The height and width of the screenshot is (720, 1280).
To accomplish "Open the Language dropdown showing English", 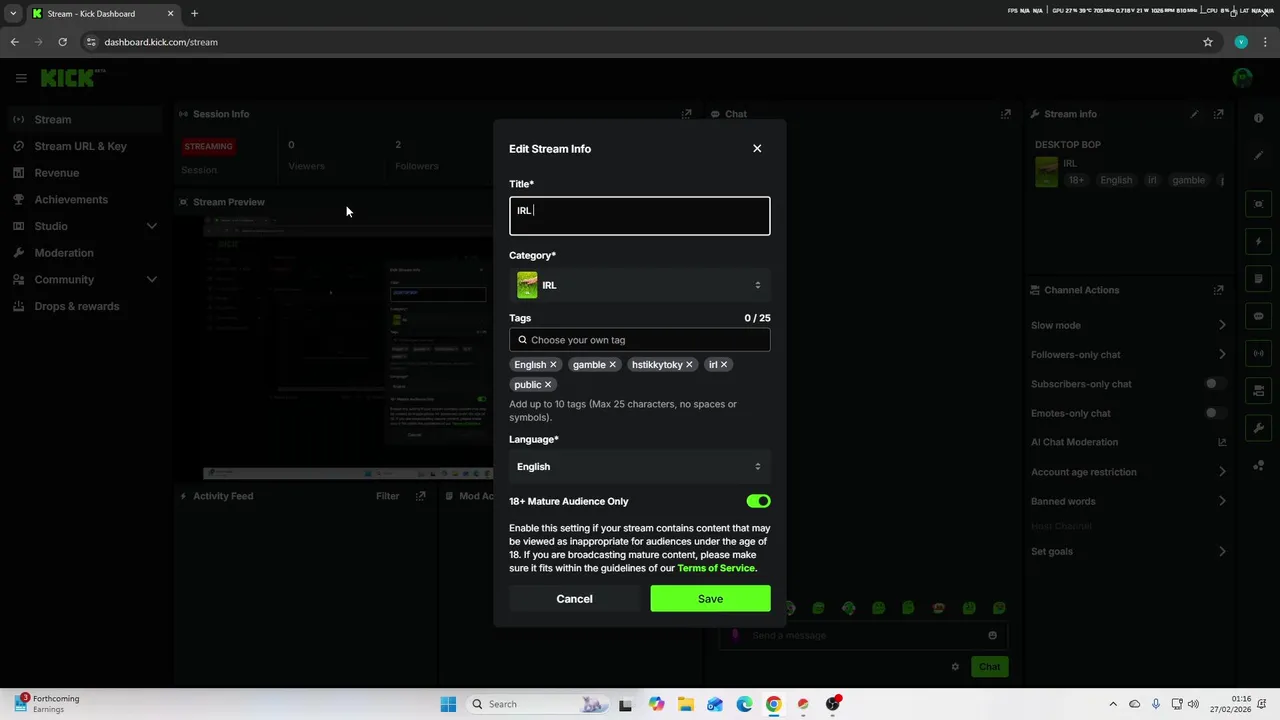I will [640, 467].
